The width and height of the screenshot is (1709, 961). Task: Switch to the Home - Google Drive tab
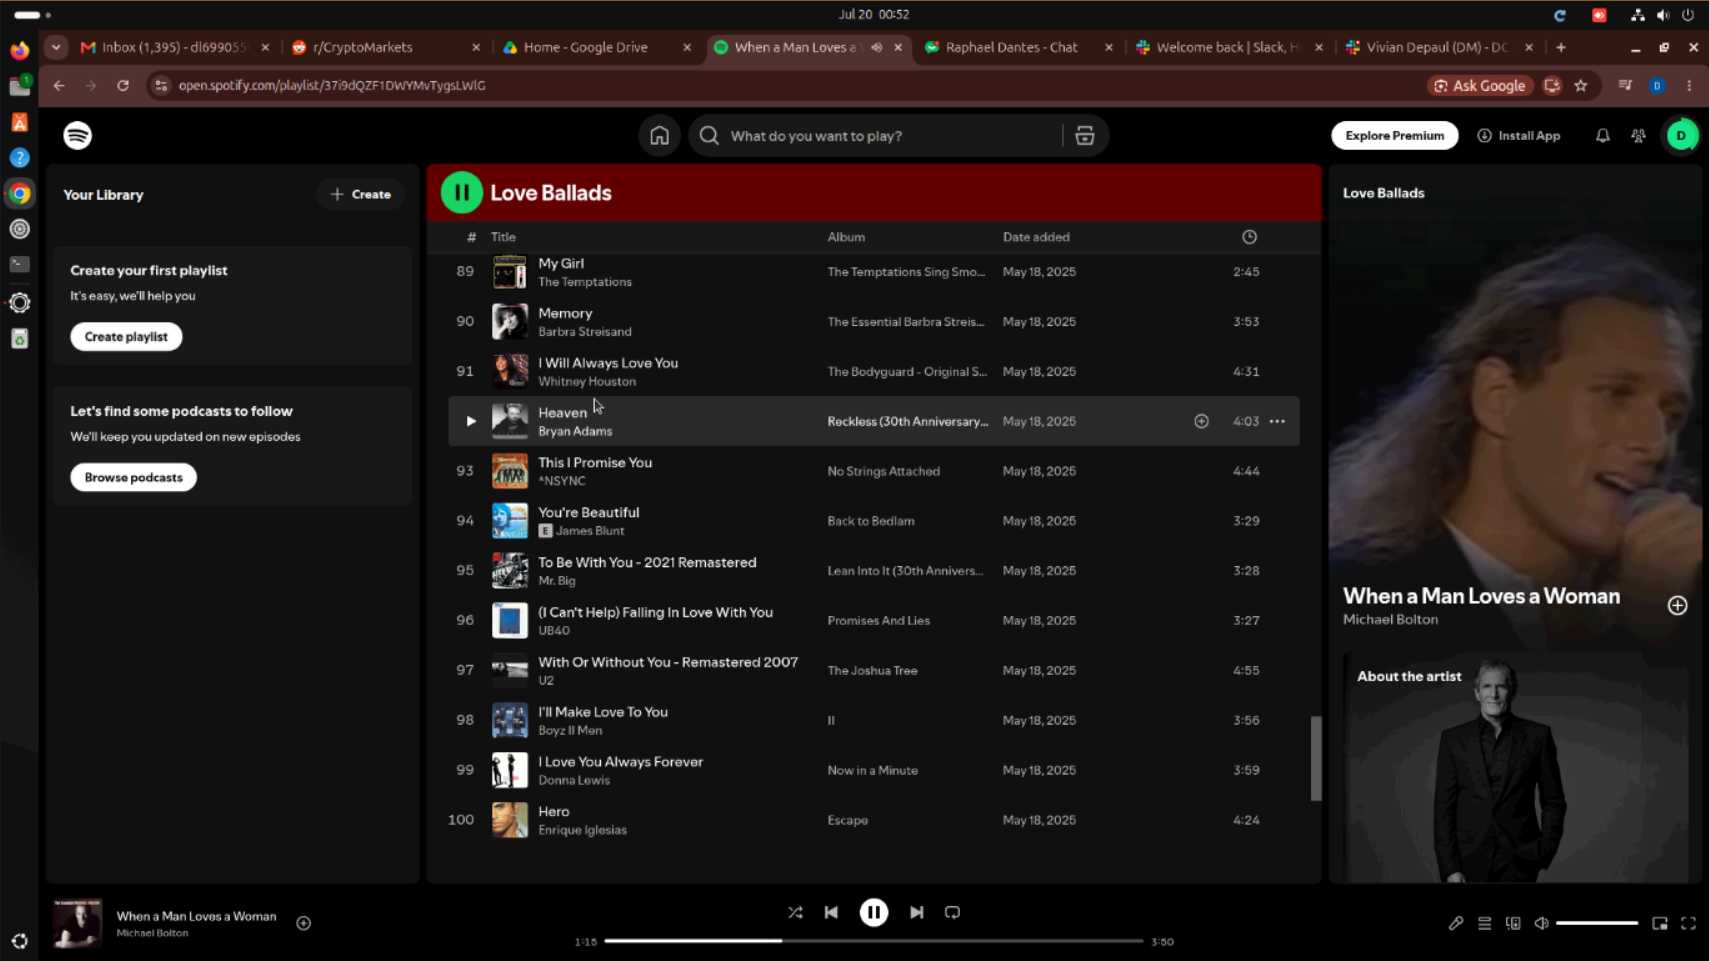pyautogui.click(x=596, y=47)
